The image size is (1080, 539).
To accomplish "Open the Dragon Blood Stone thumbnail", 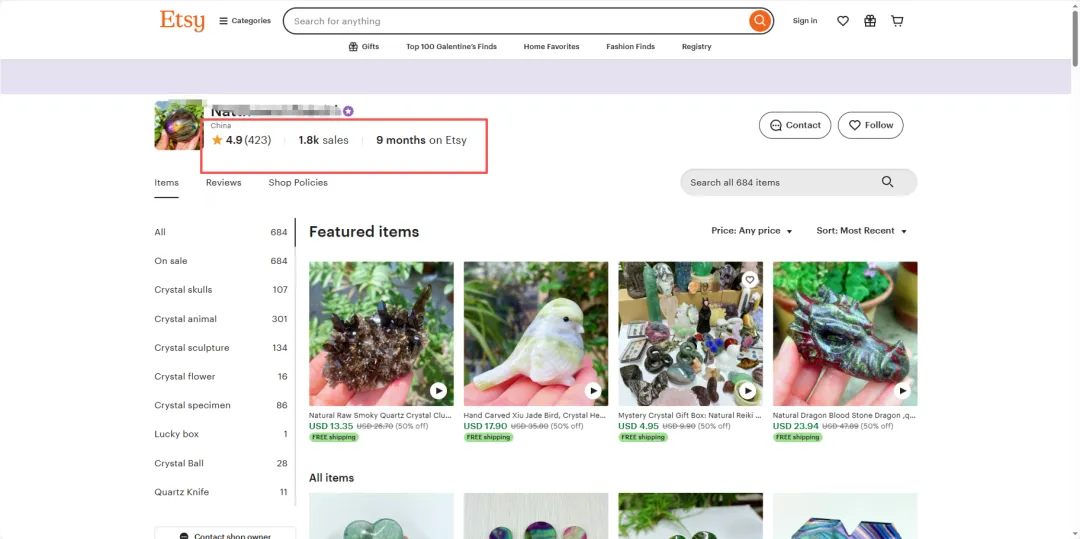I will pos(845,334).
